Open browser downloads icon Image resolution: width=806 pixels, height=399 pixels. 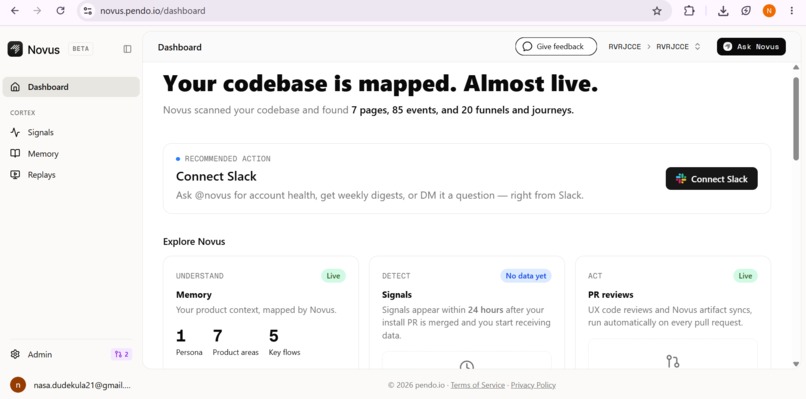click(723, 11)
